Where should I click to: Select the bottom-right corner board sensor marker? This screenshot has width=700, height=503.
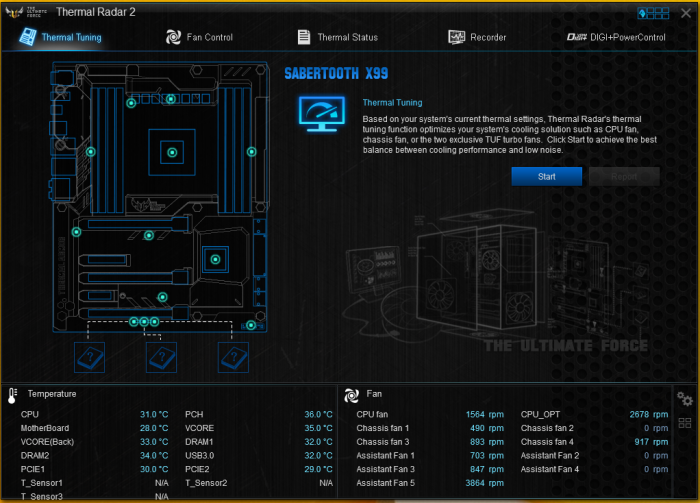point(251,325)
